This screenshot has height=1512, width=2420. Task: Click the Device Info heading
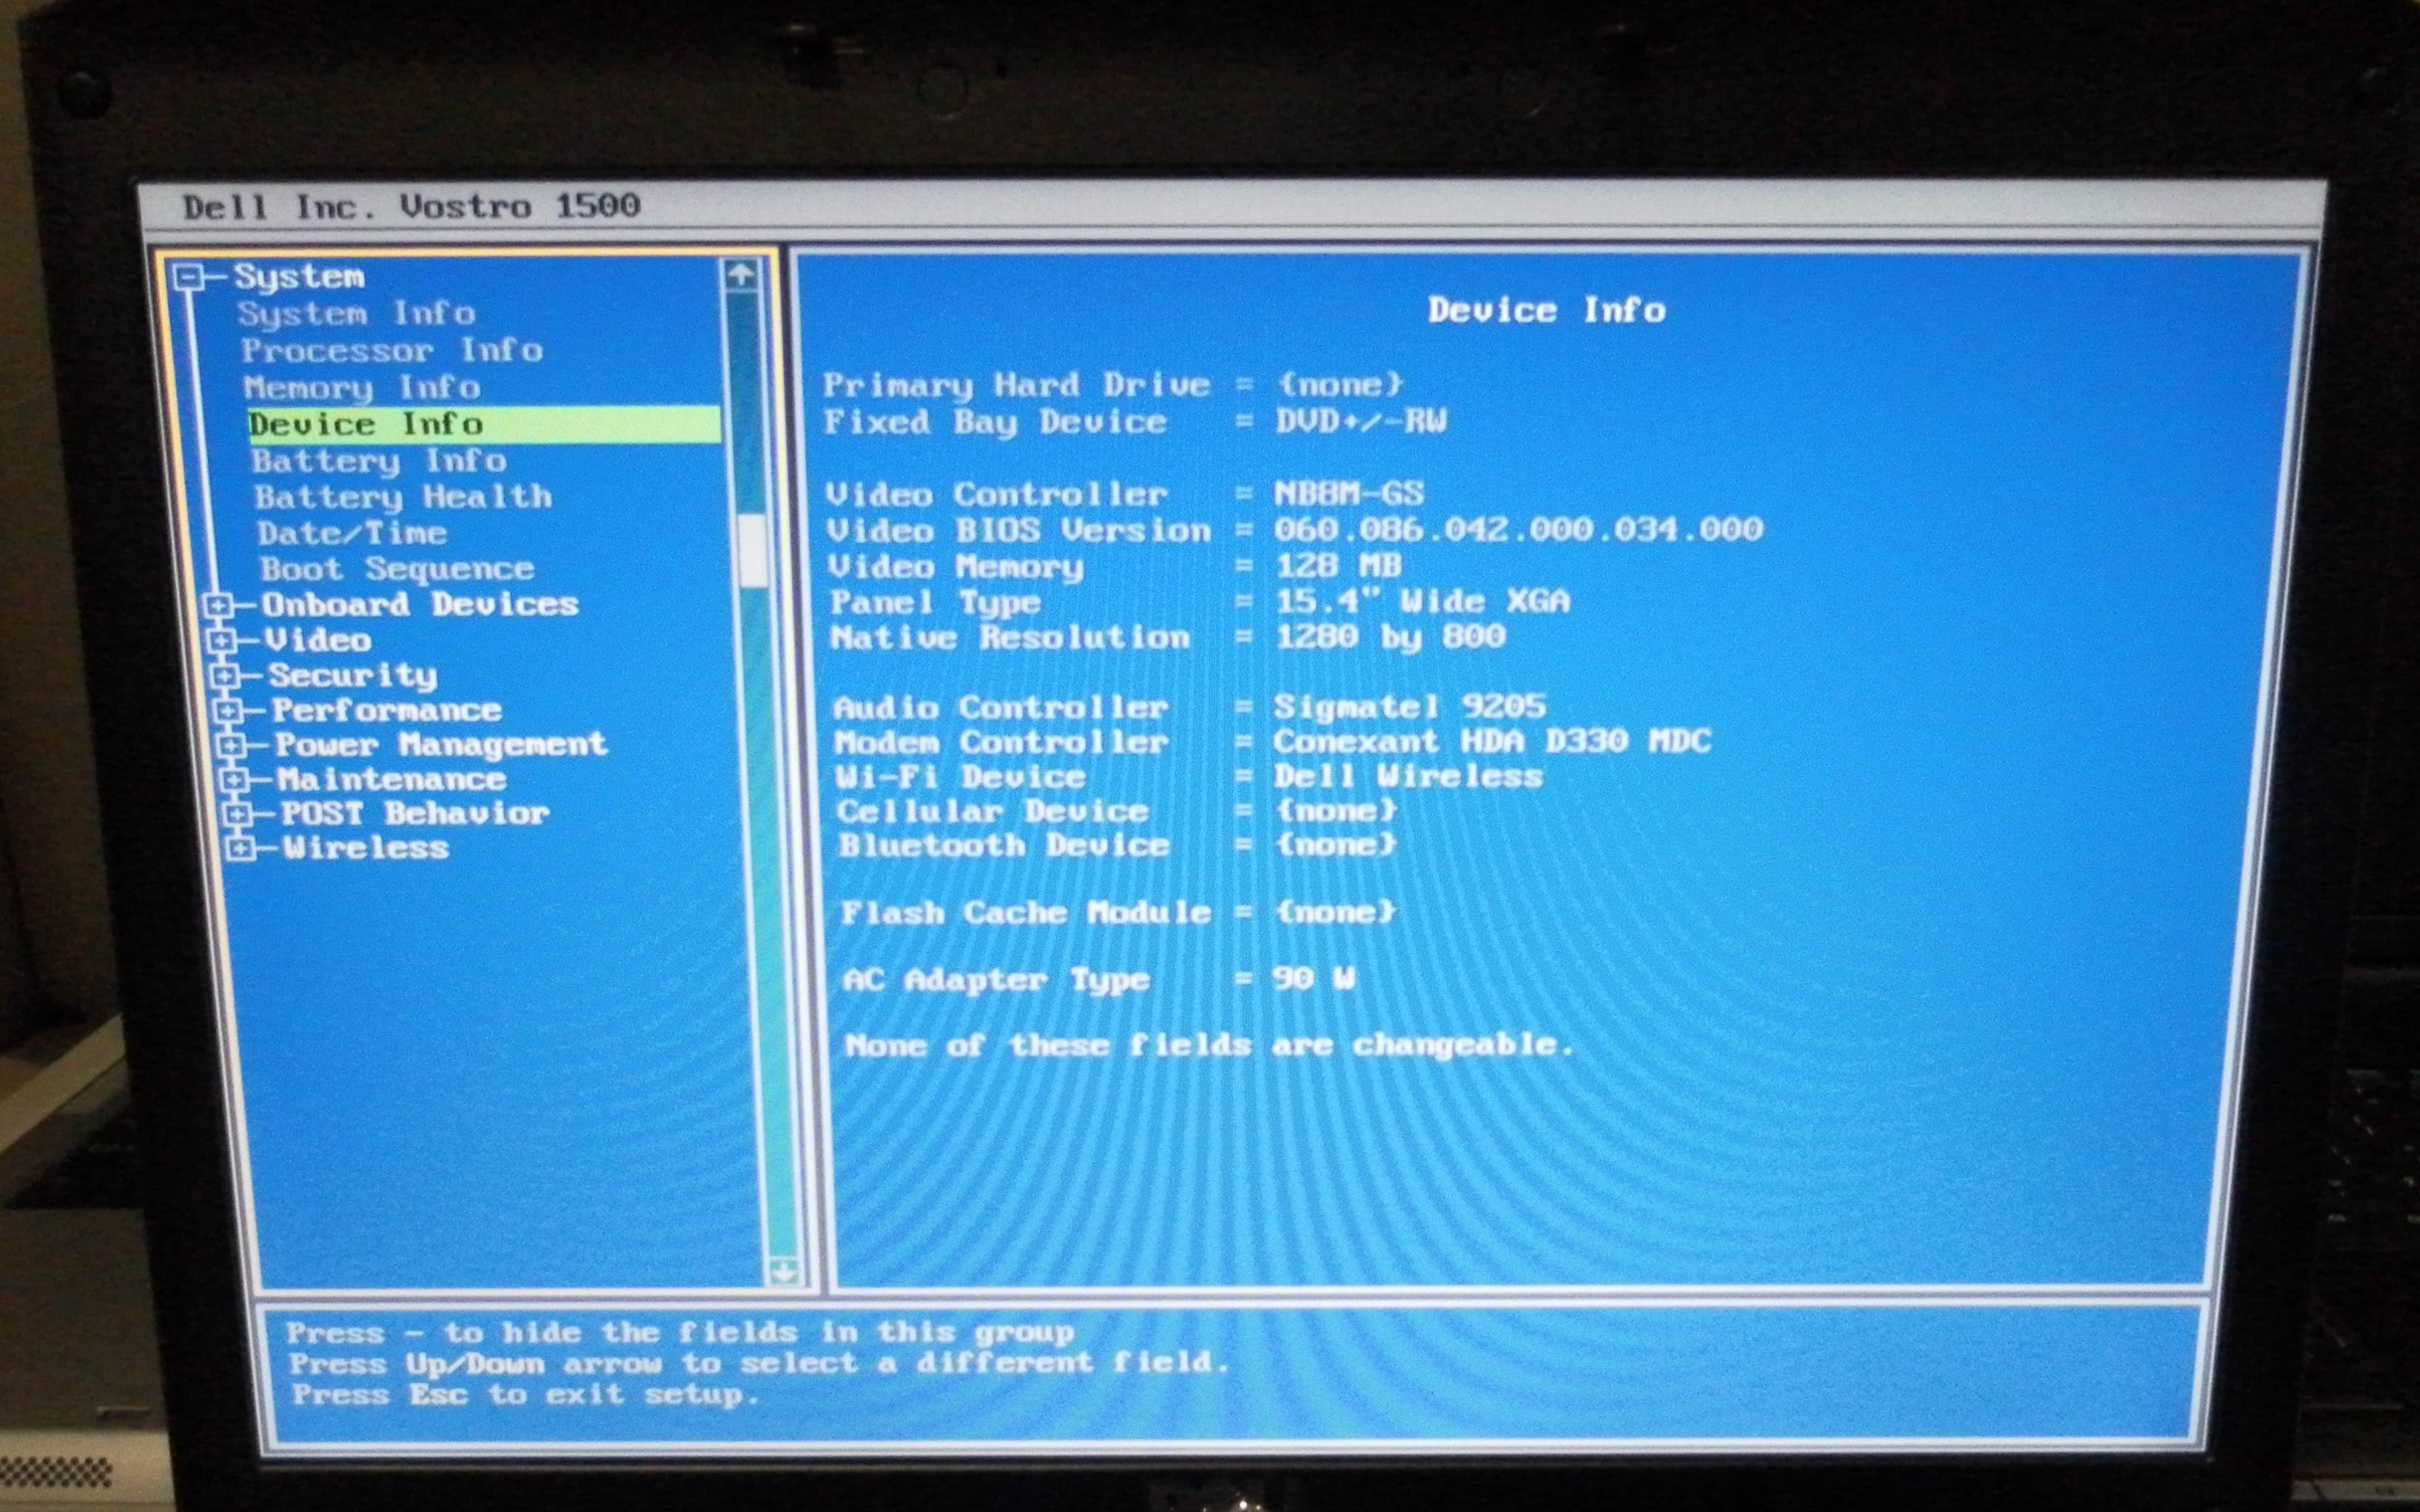coord(1546,310)
